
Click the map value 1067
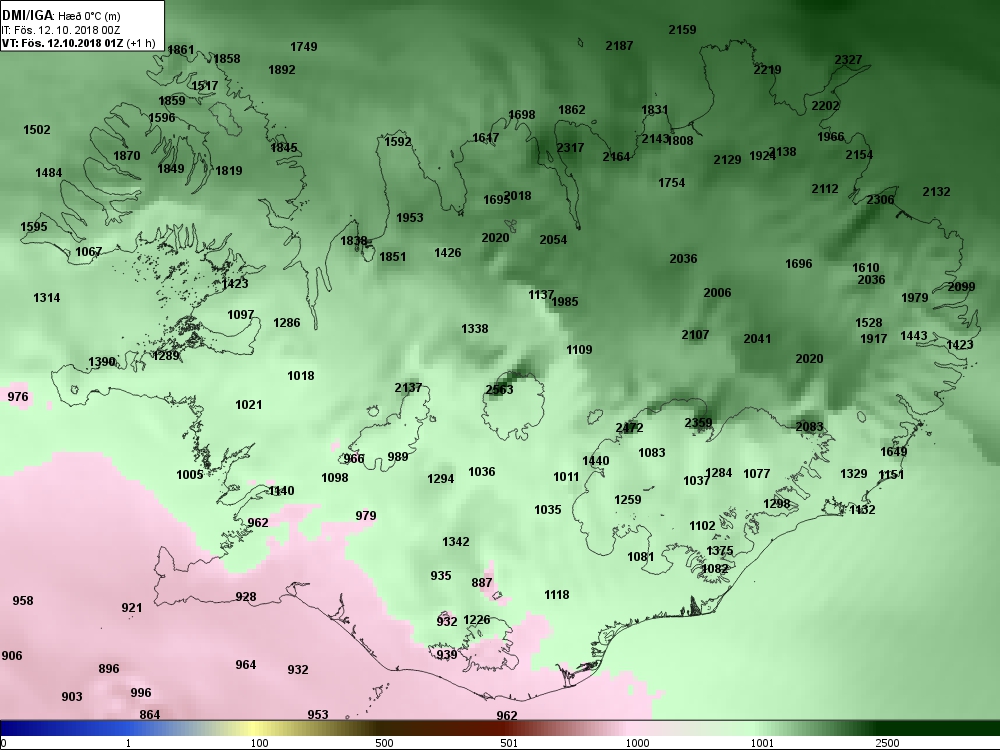coord(89,251)
